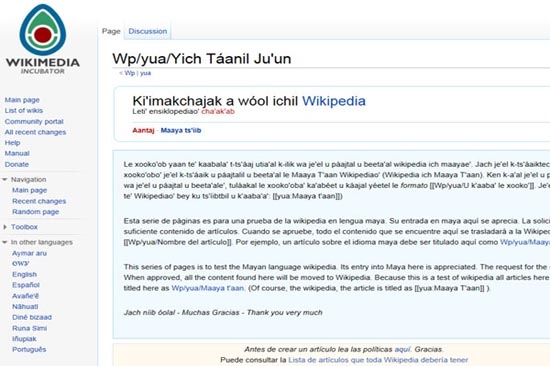
Task: Switch language to Runa Simi
Action: 29,328
